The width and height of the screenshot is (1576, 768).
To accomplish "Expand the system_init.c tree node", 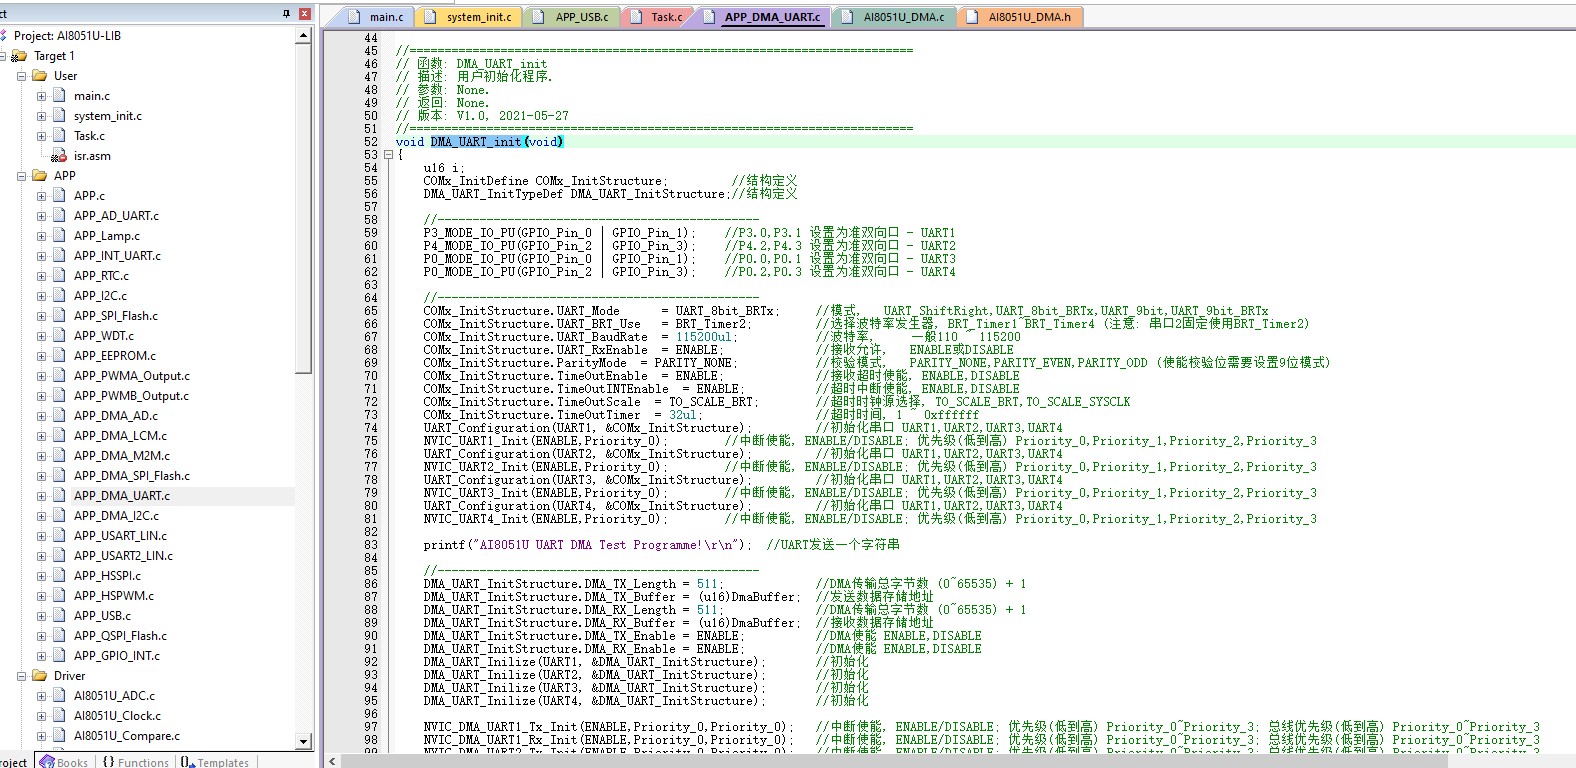I will click(41, 116).
